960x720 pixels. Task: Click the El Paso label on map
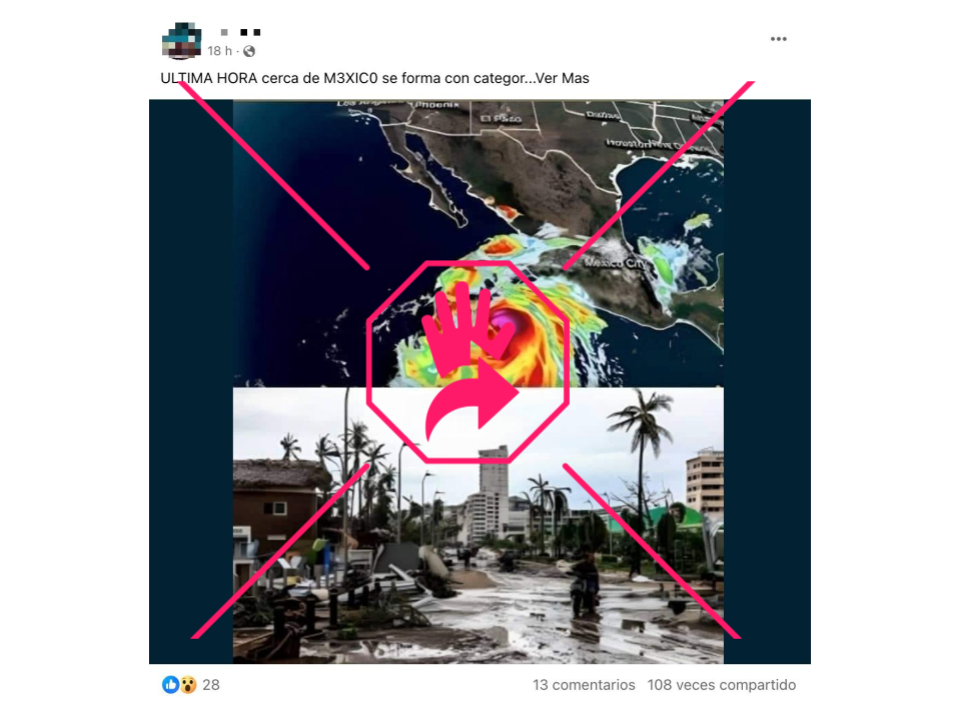point(501,119)
